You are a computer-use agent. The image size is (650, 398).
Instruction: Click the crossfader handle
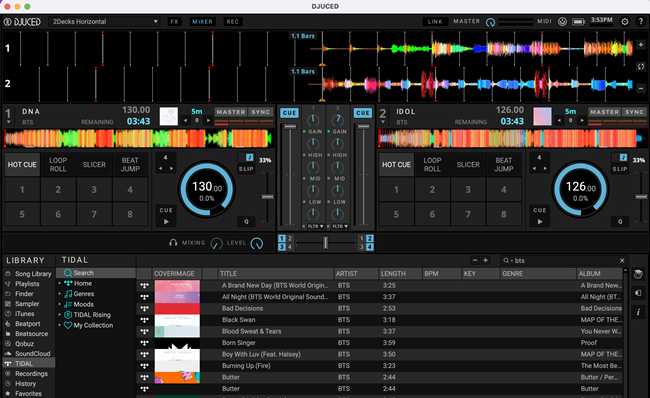pos(325,242)
